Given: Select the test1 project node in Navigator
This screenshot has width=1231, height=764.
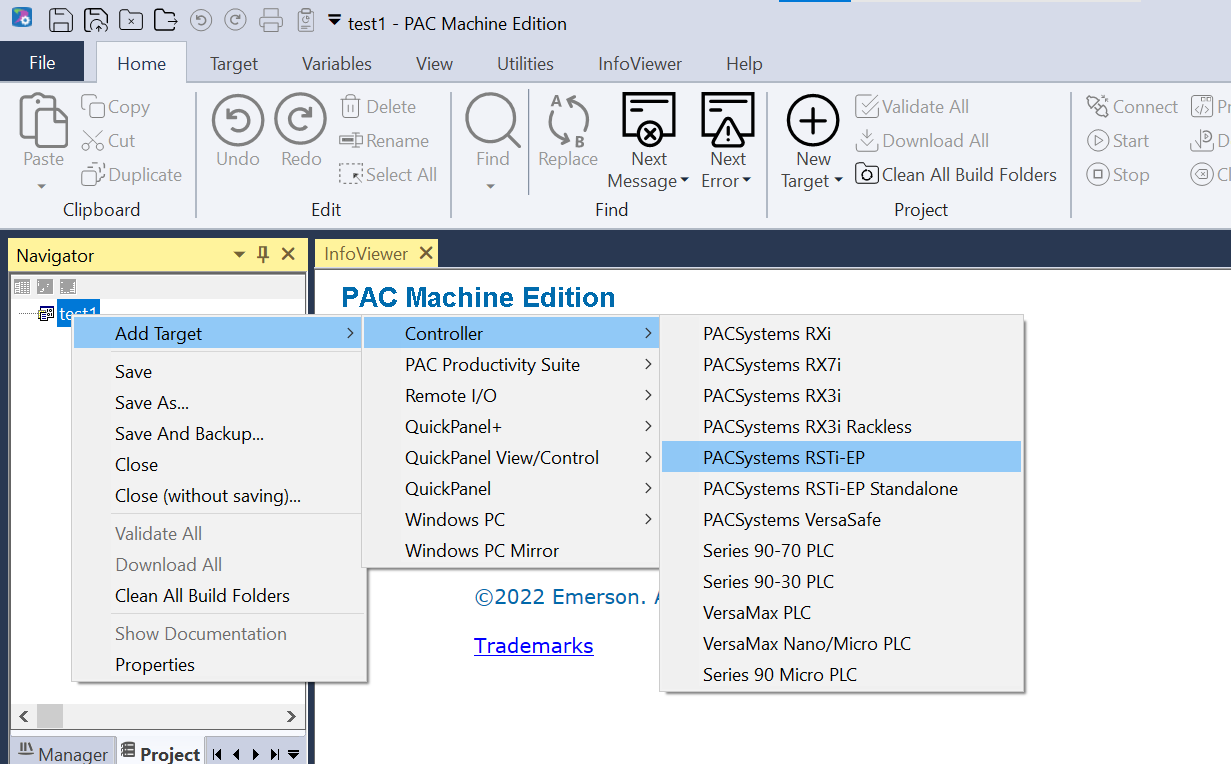Looking at the screenshot, I should [x=78, y=314].
